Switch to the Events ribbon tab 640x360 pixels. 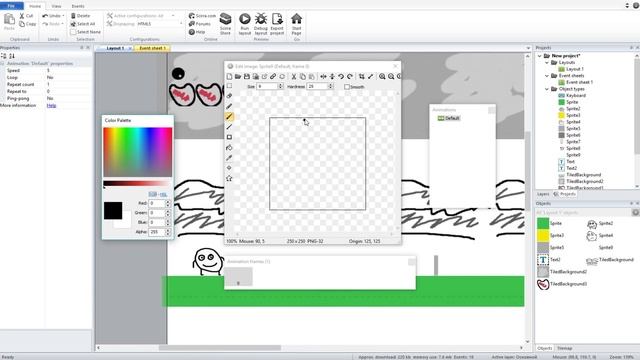pos(78,6)
